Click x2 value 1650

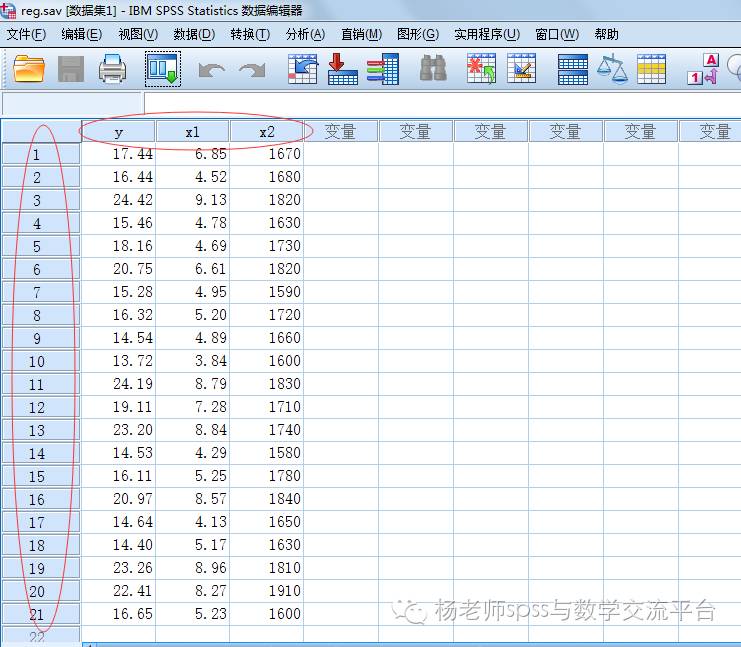[267, 522]
